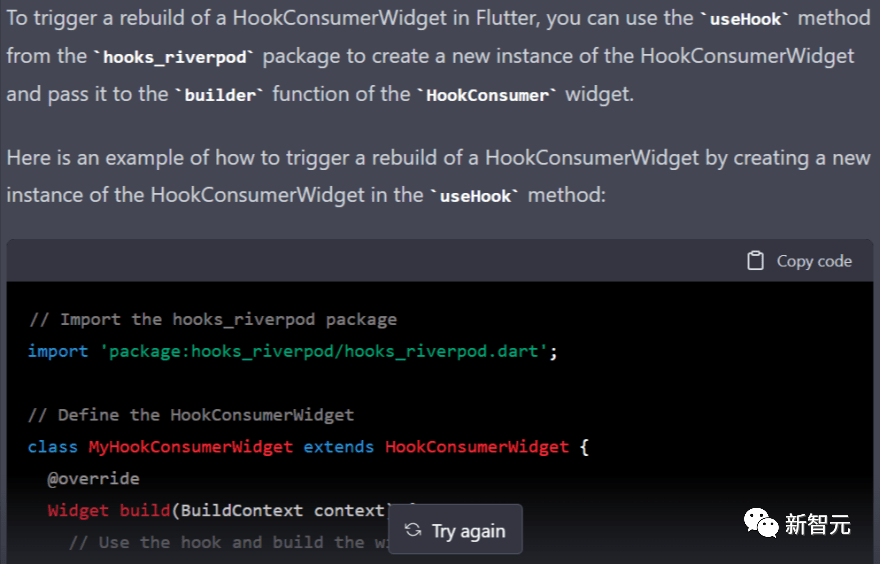Screen dimensions: 880x564
Task: Click the clipboard icon beside Copy code
Action: pos(755,261)
